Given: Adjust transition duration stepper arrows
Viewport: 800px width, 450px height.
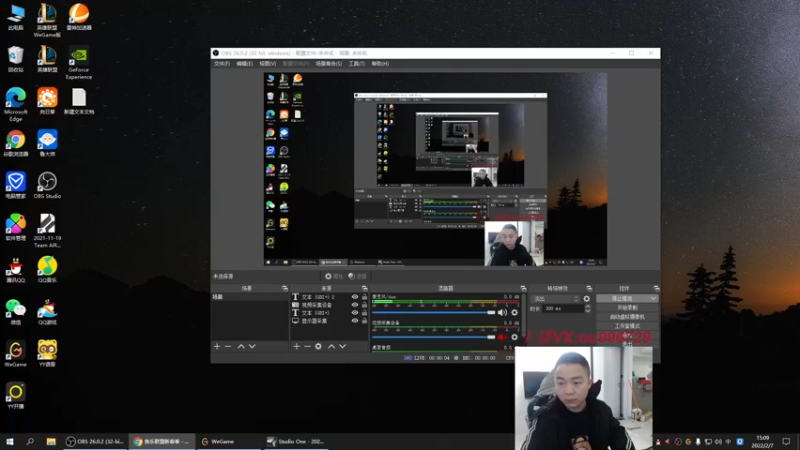Looking at the screenshot, I should pos(587,309).
